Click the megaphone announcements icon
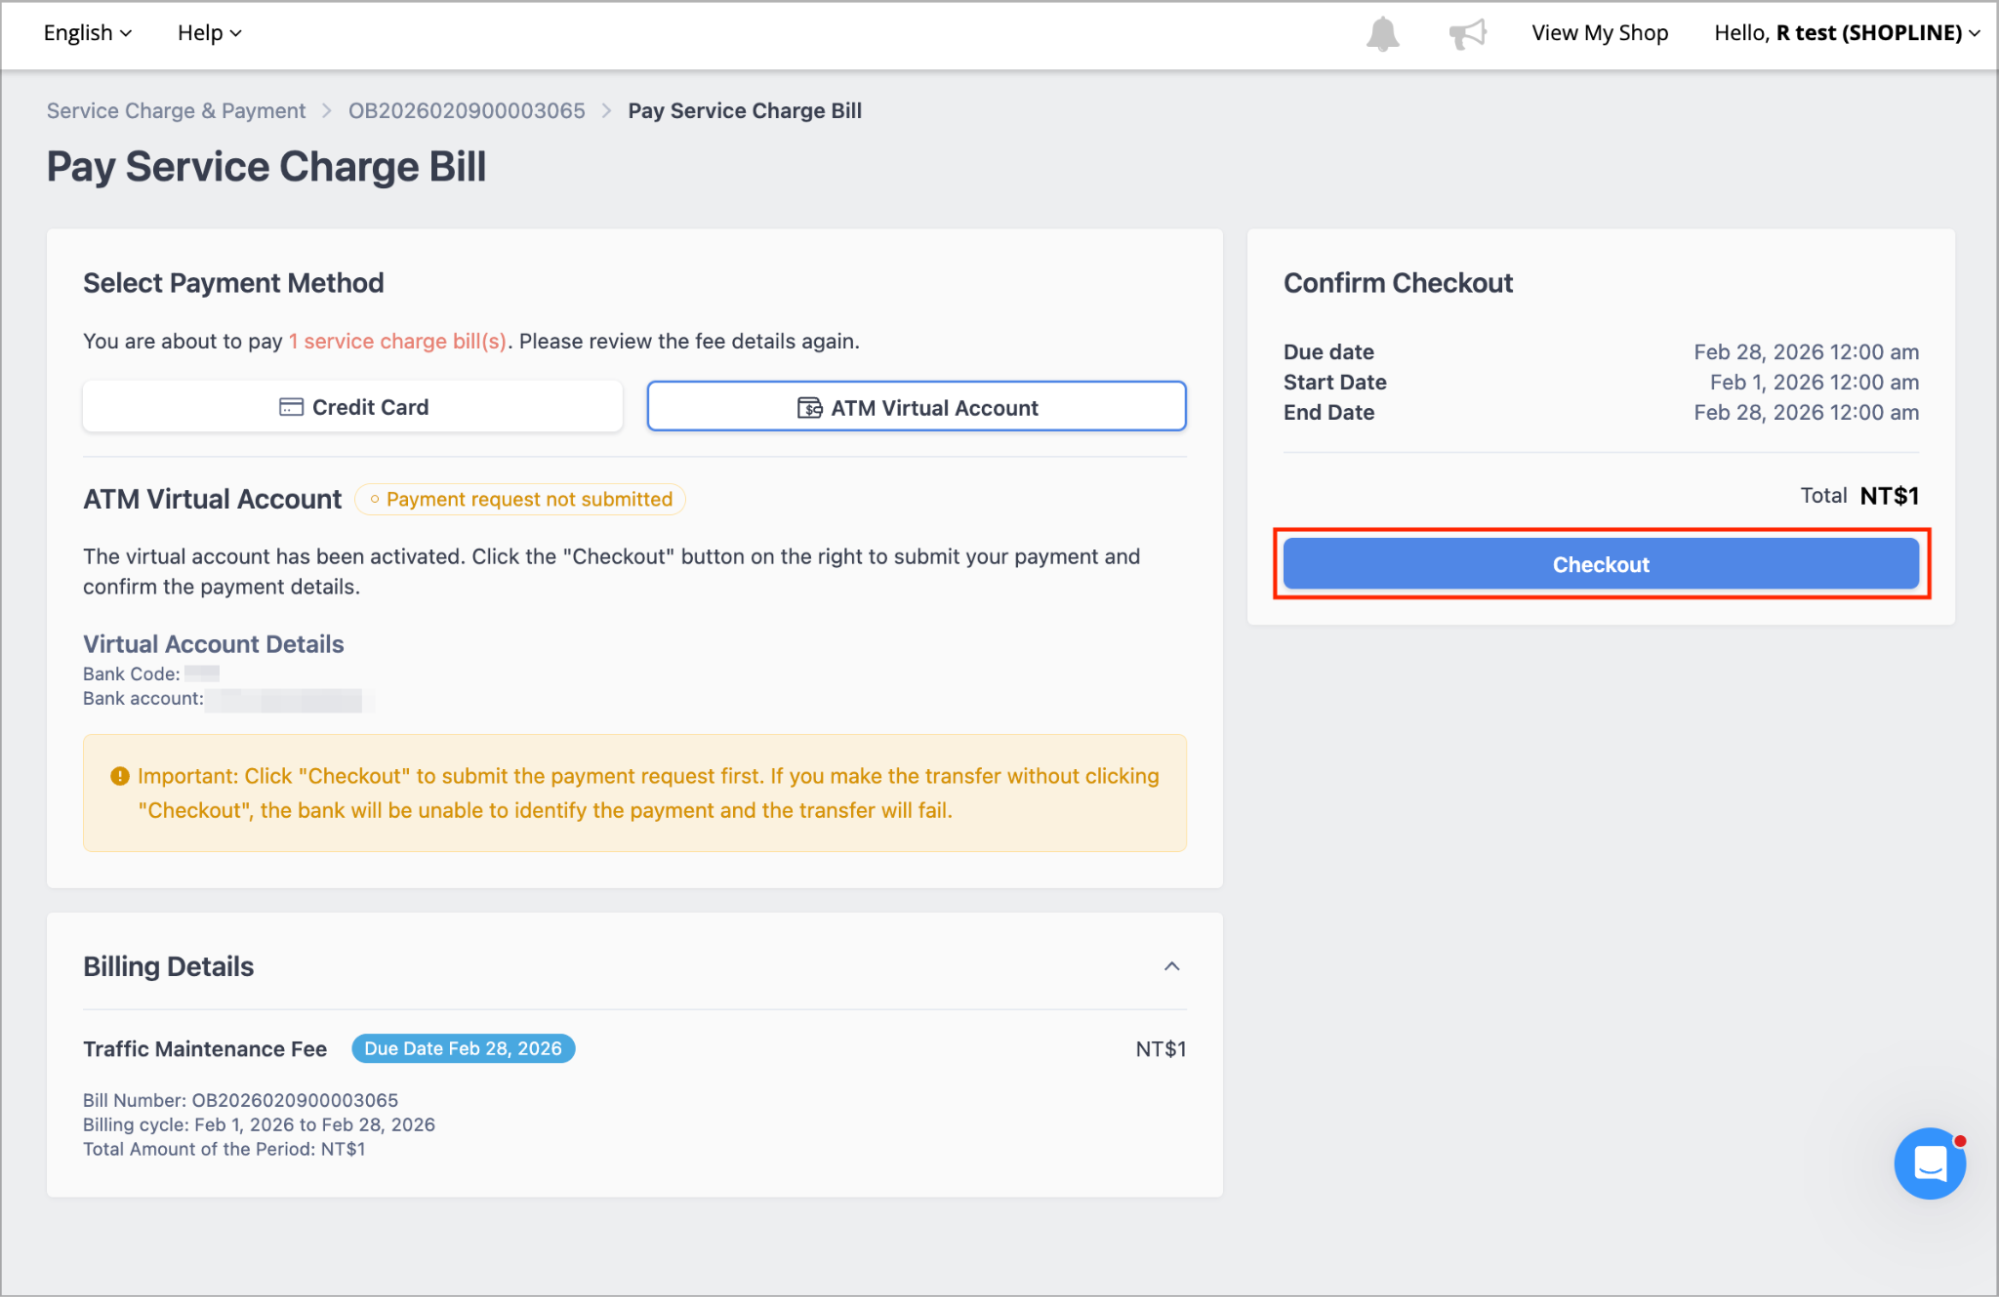 (x=1467, y=34)
